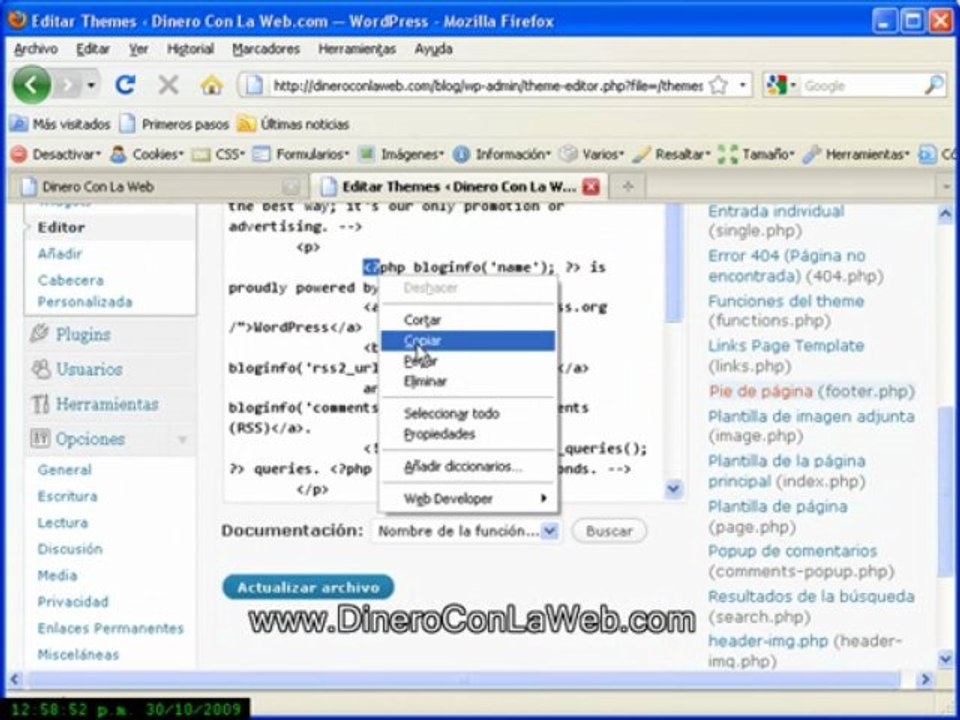Open the list all tabs dropdown
Viewport: 960px width, 720px height.
[x=946, y=187]
